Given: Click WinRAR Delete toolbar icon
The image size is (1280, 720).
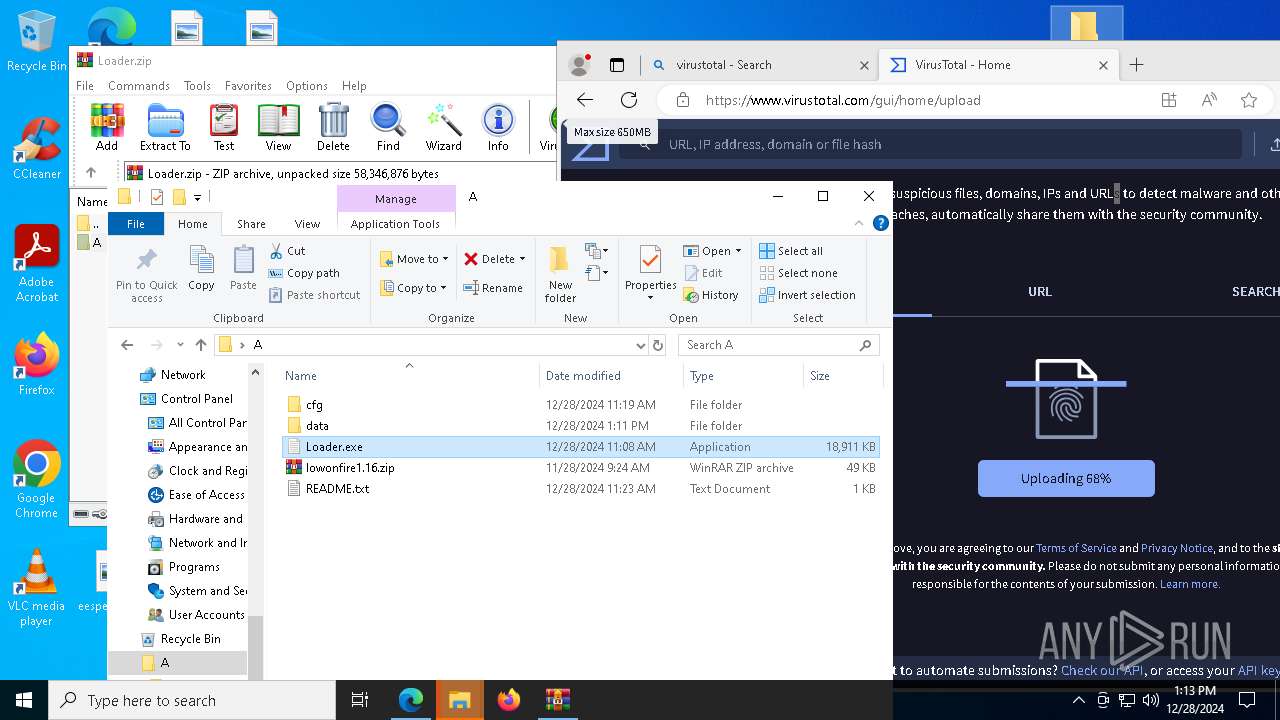Looking at the screenshot, I should click(x=333, y=127).
